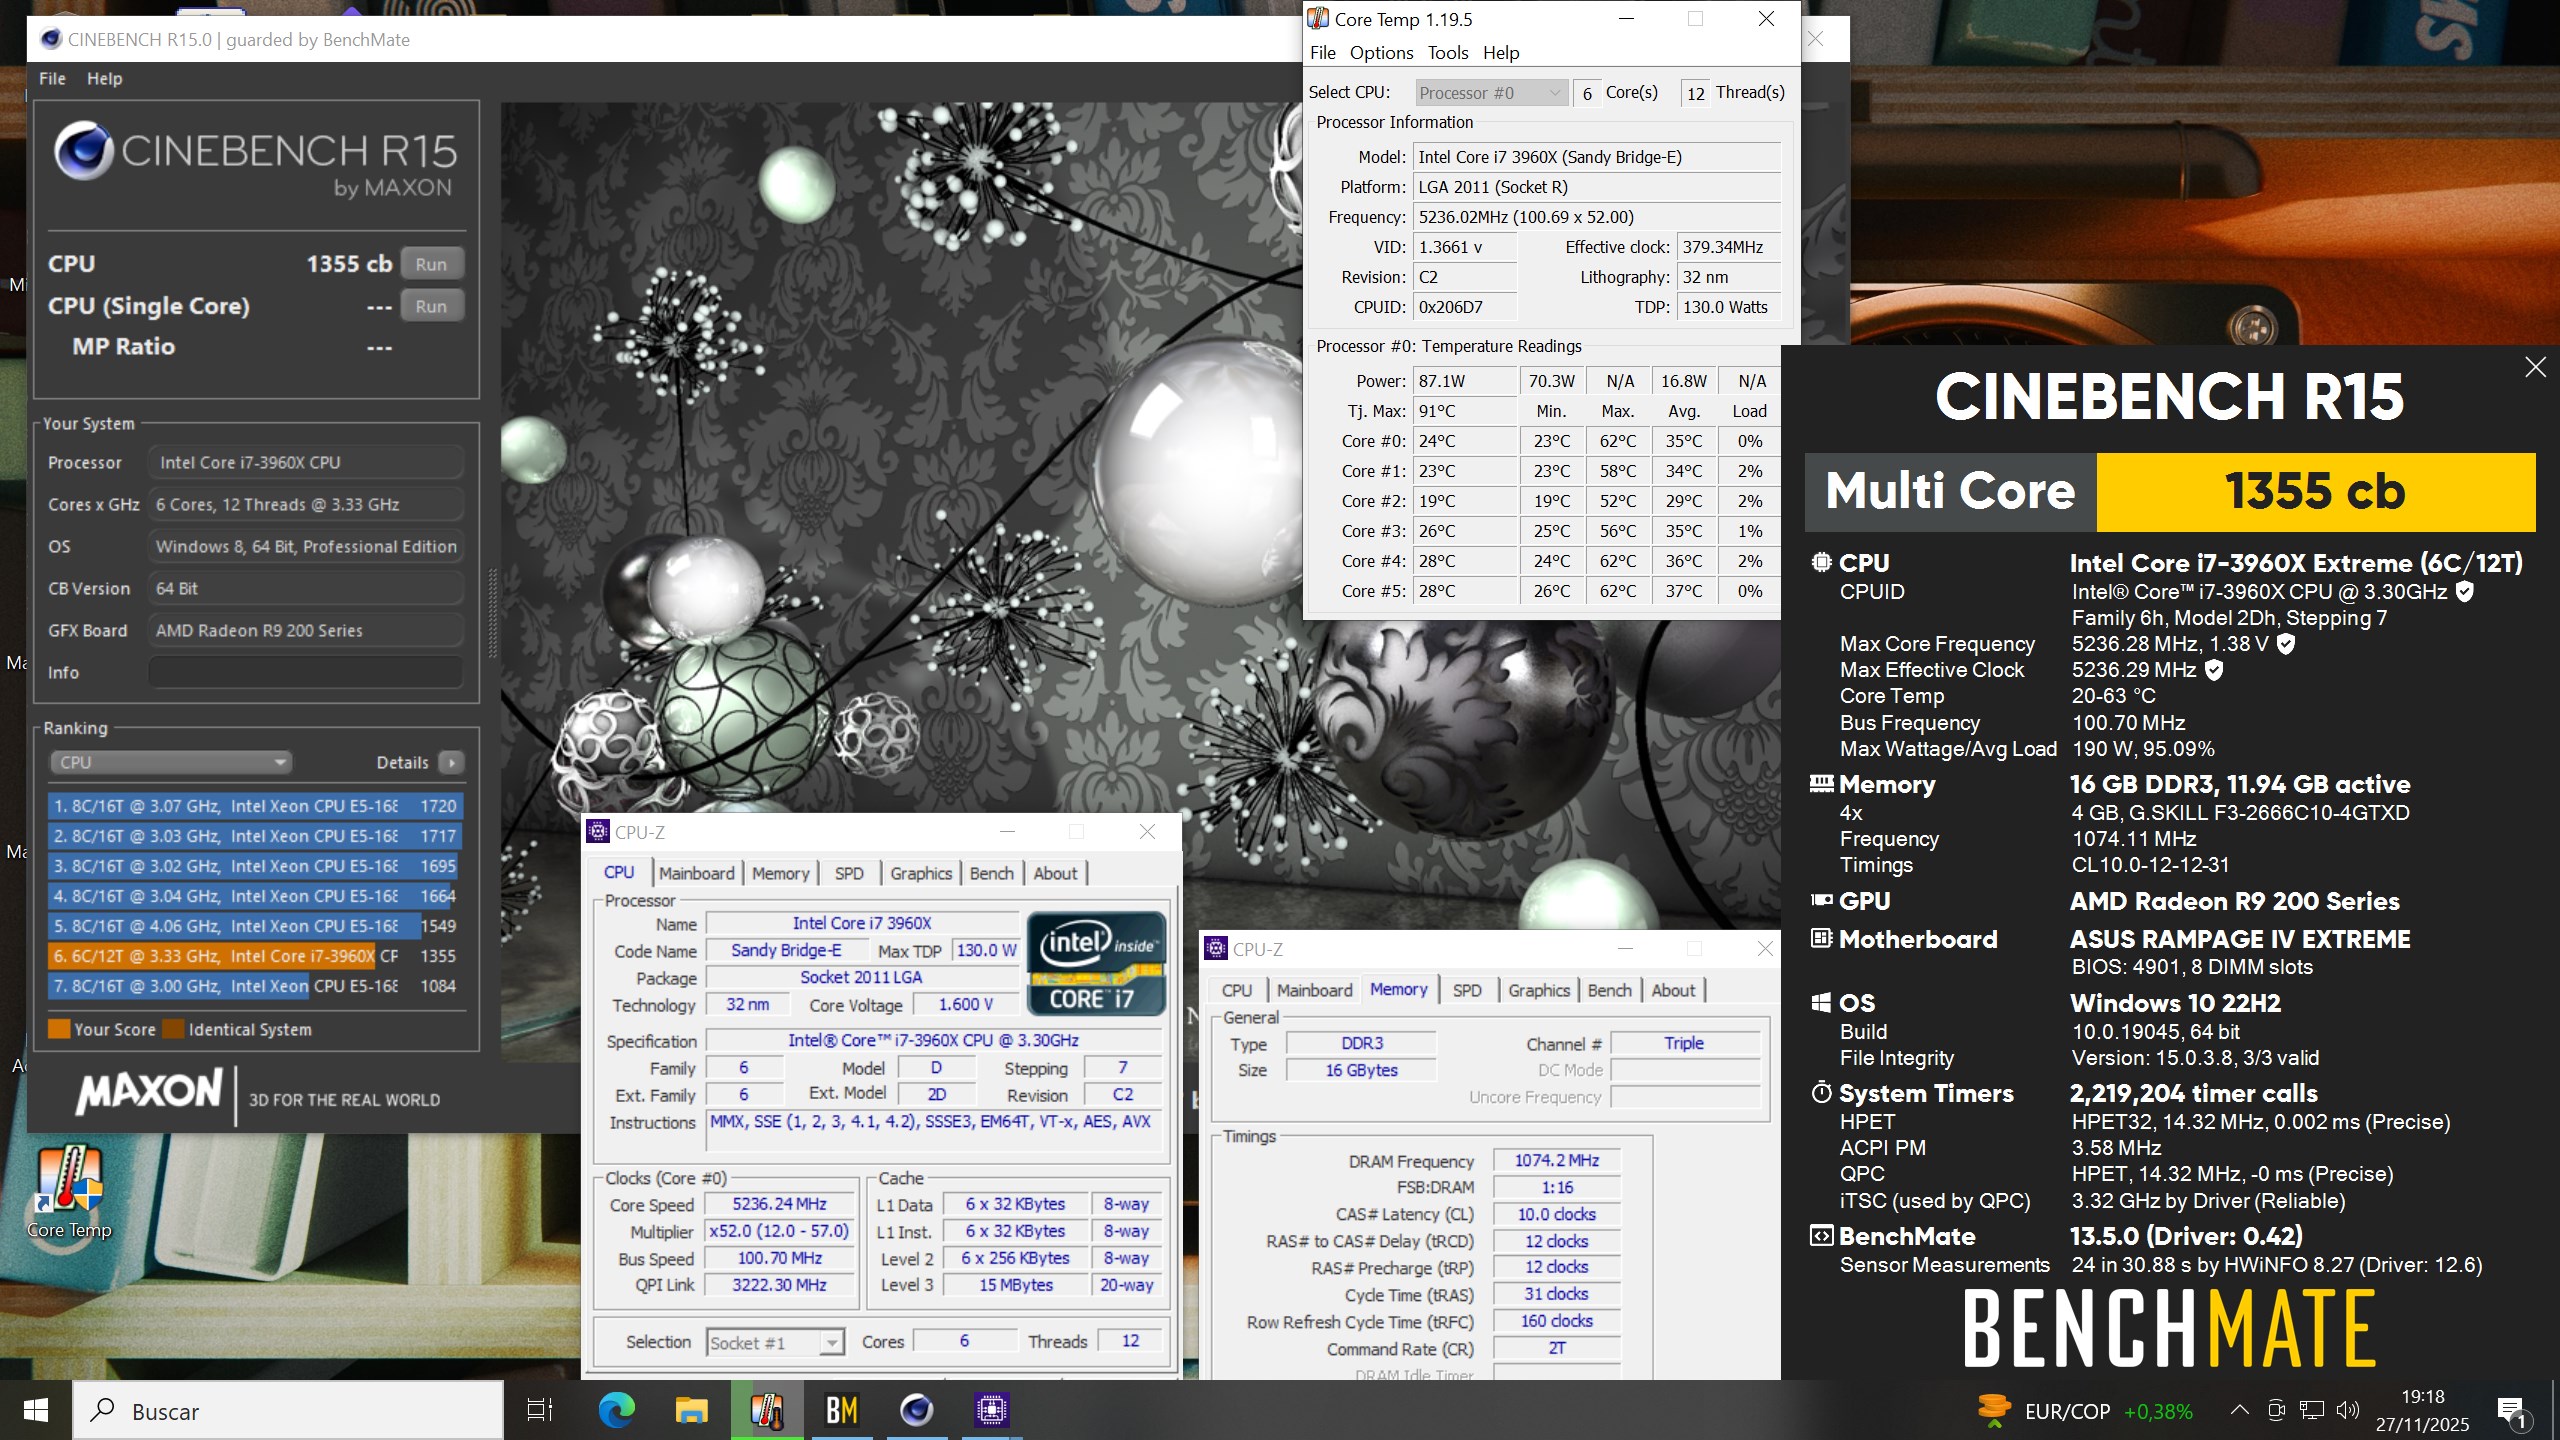Open the Ranking CPU dropdown
This screenshot has height=1440, width=2560.
(x=170, y=763)
